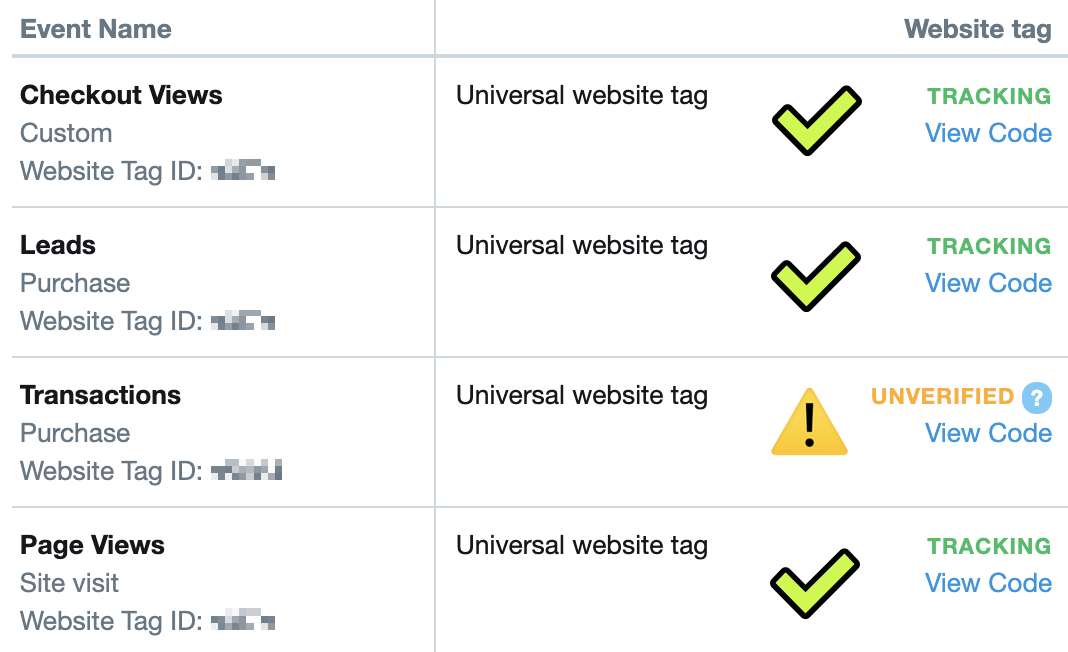1068x652 pixels.
Task: Click the TRACKING status for Page Views
Action: [988, 546]
